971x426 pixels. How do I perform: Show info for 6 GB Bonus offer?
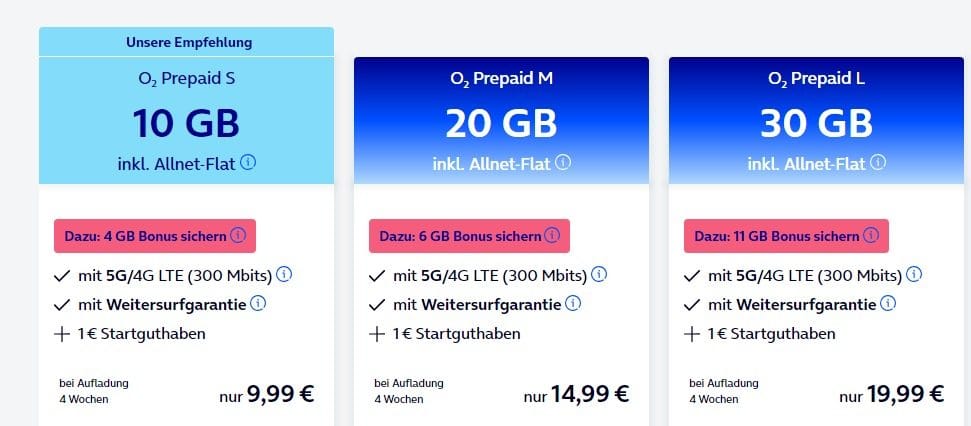[x=552, y=235]
